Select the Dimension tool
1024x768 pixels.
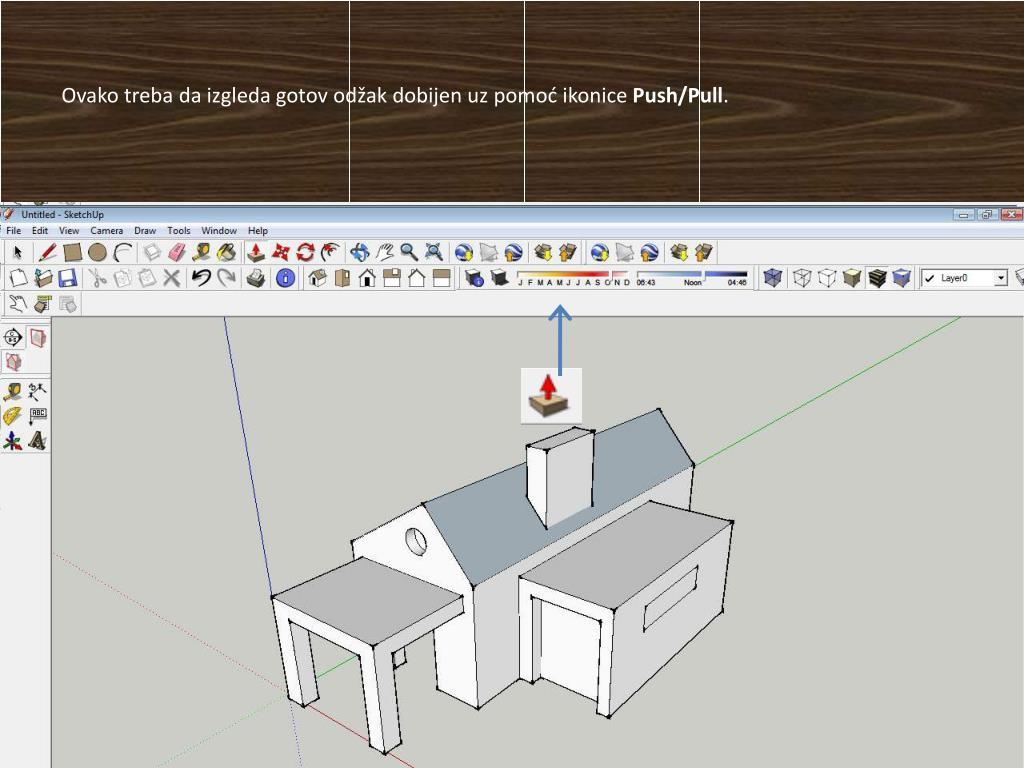point(37,392)
